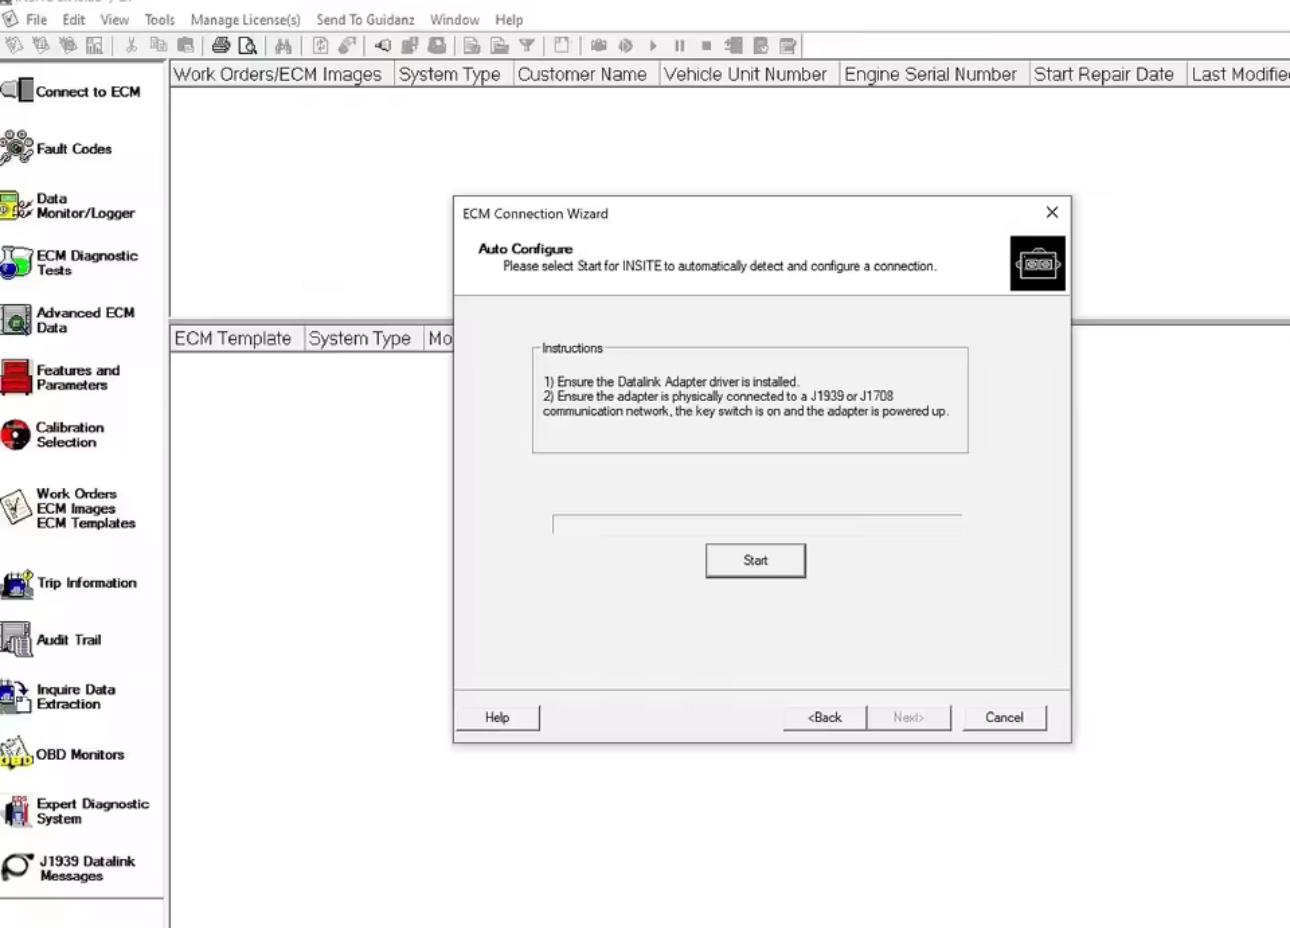Click the Connect to ECM sidebar icon
Image resolution: width=1290 pixels, height=928 pixels.
18,91
